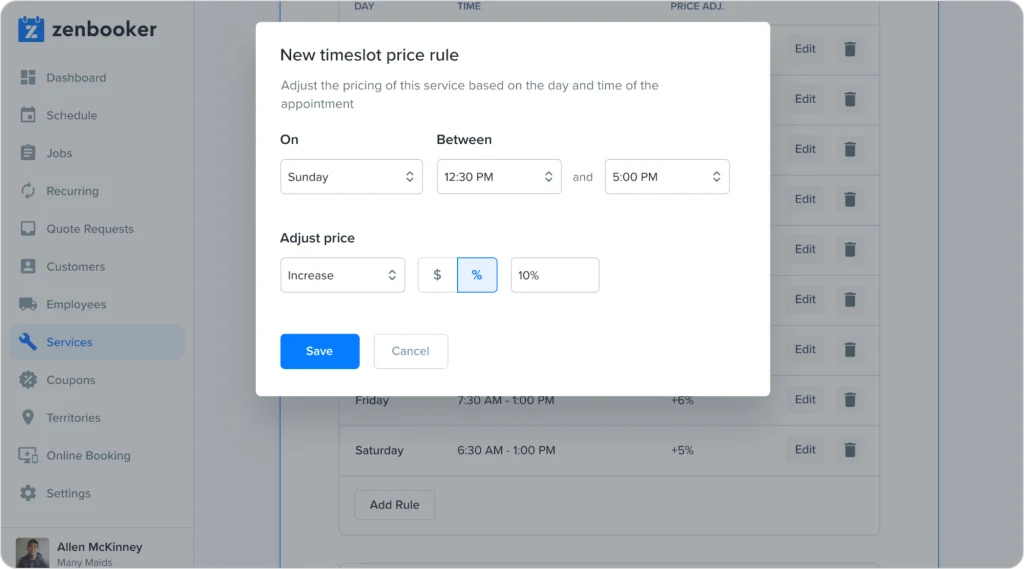
Task: Open the 12:30 PM start time dropdown
Action: click(x=499, y=176)
